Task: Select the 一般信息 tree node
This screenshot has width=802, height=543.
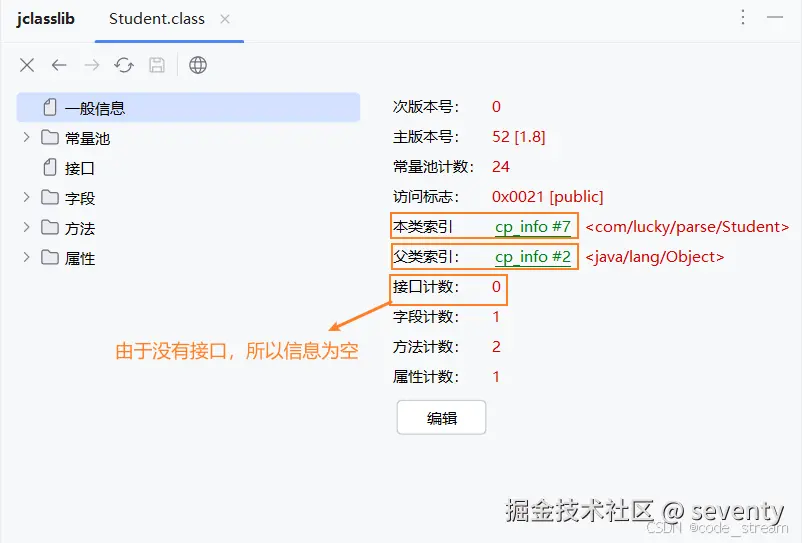Action: (x=188, y=107)
